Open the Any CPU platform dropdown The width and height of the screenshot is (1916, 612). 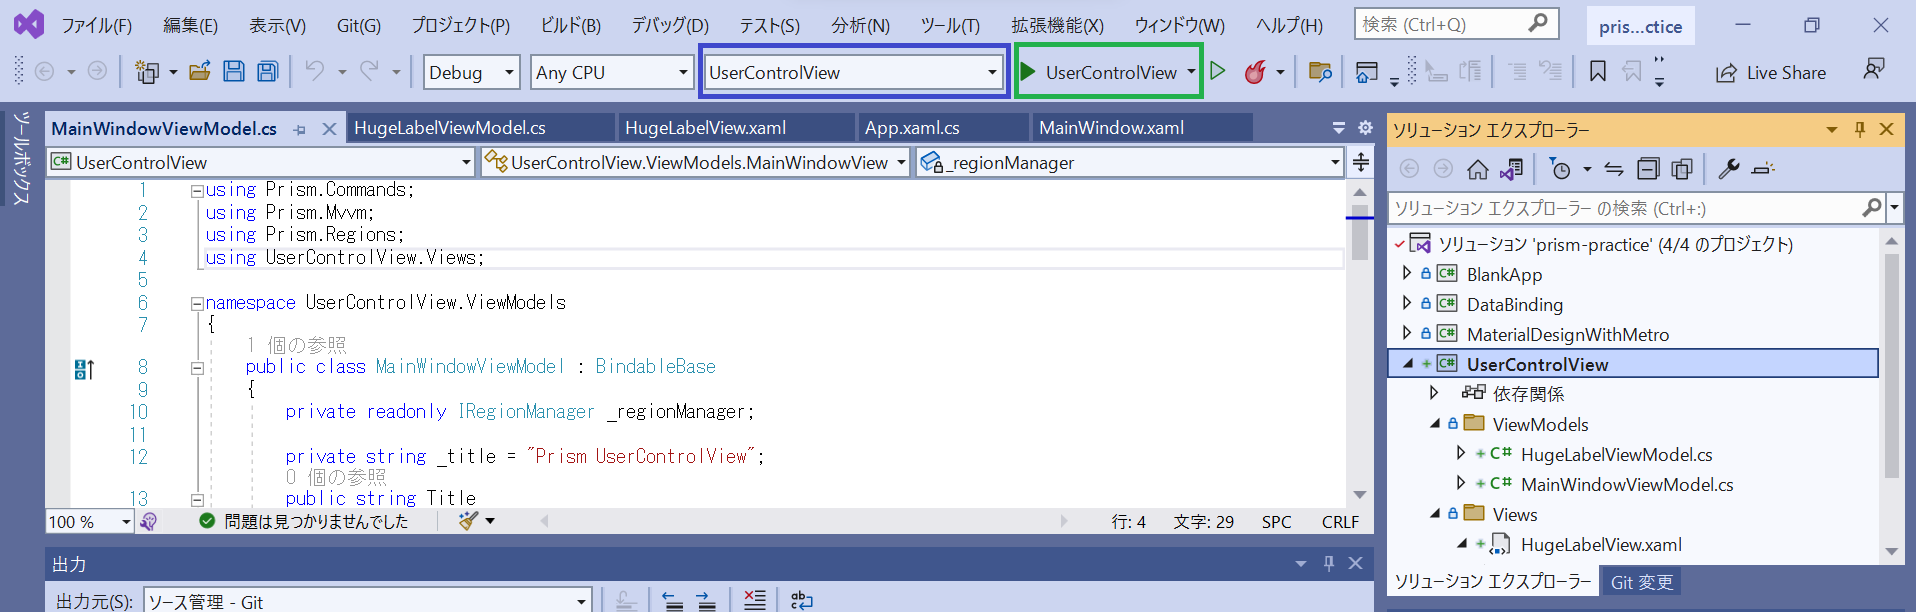(x=612, y=72)
